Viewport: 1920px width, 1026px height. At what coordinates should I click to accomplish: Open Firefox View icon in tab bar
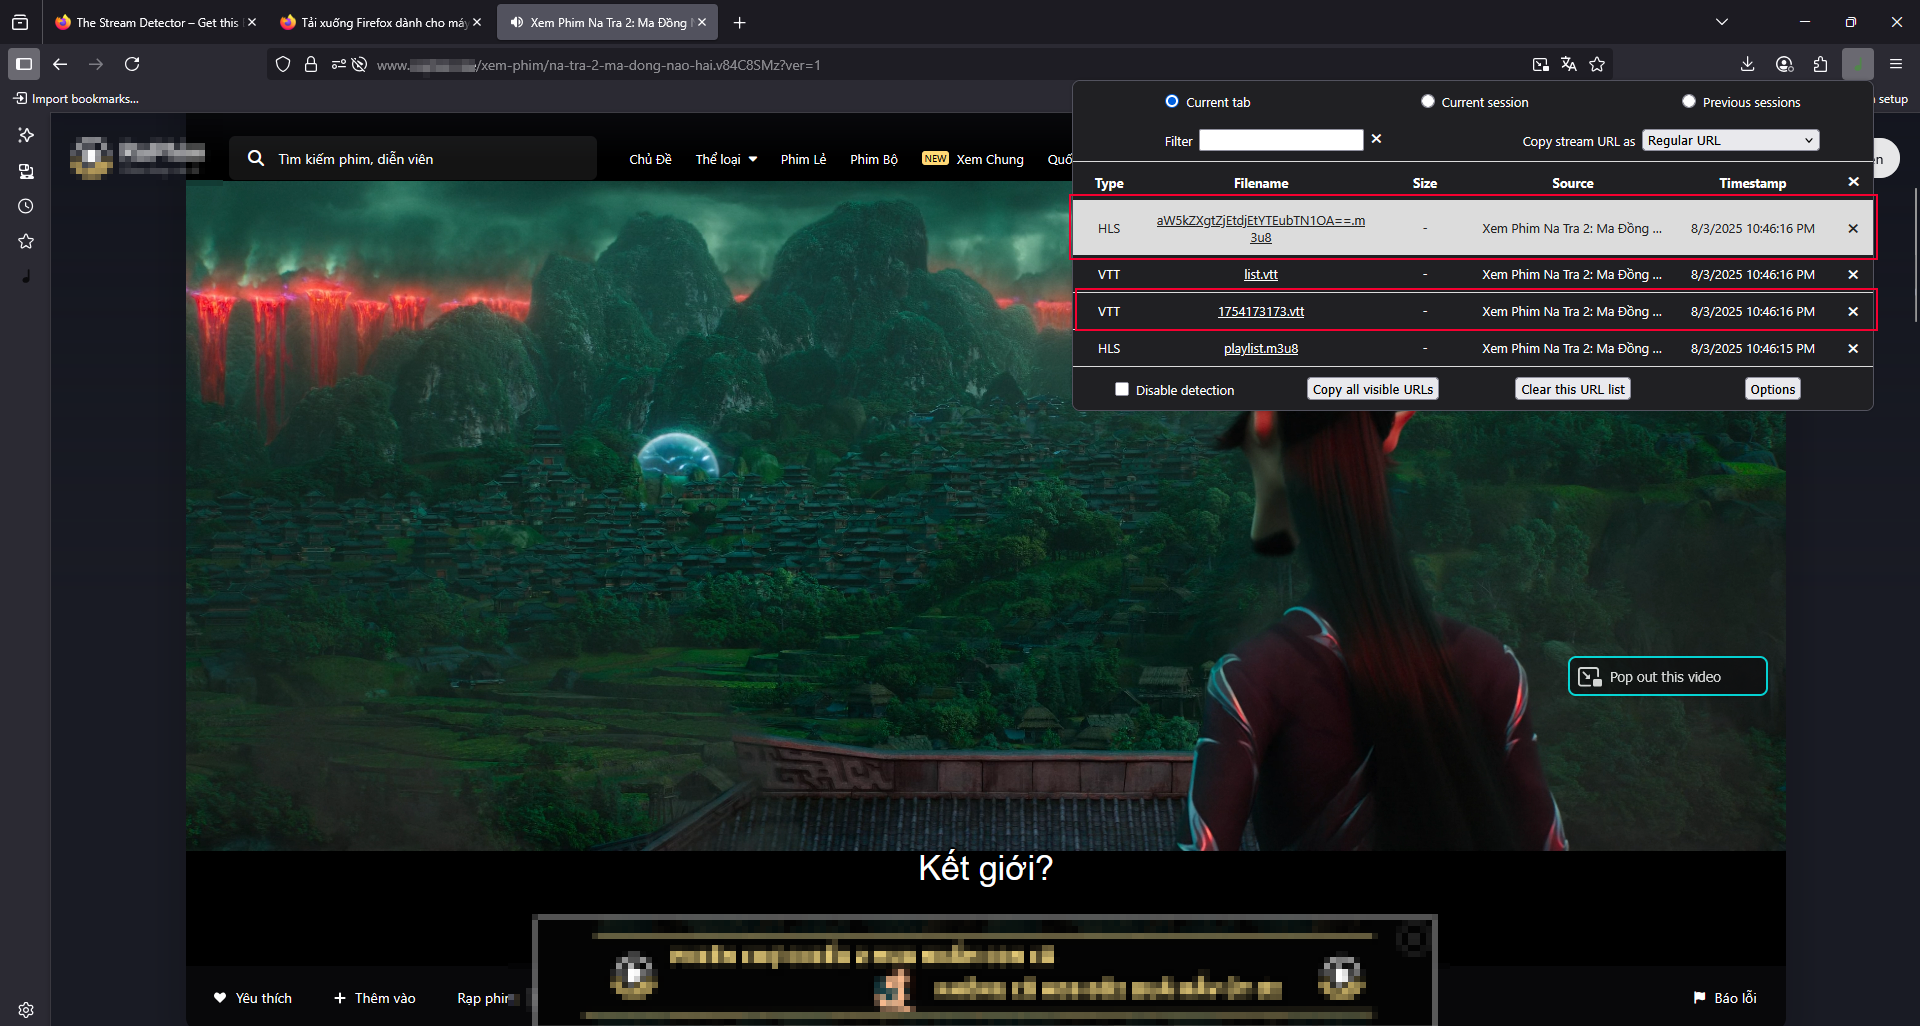pyautogui.click(x=20, y=22)
